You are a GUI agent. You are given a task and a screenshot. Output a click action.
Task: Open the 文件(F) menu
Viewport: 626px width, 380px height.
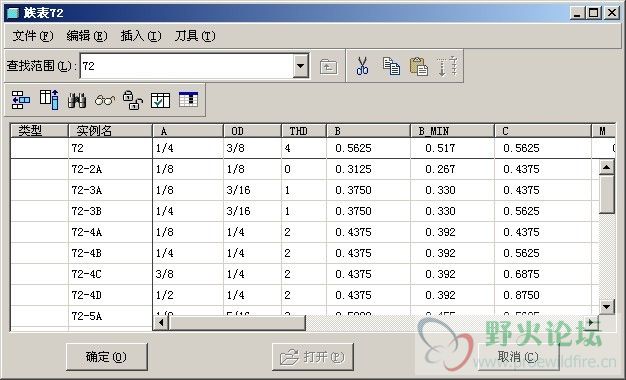(33, 36)
